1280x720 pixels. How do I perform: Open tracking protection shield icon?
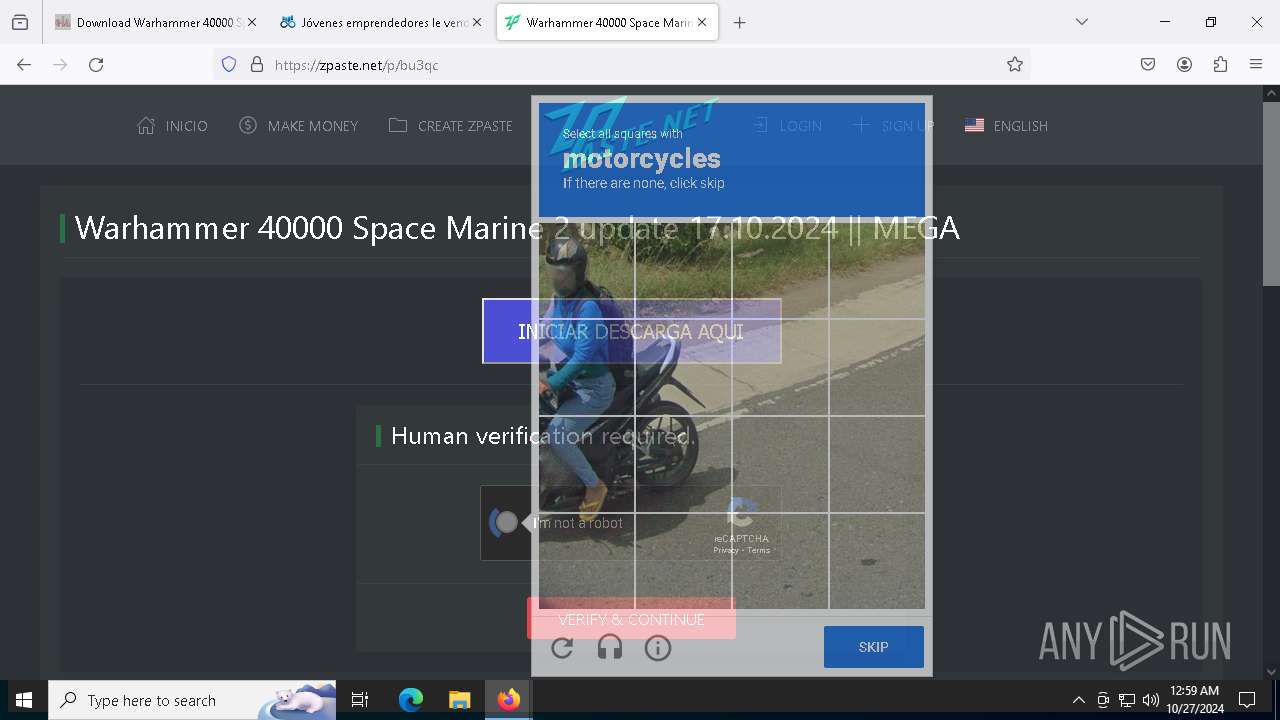click(229, 64)
